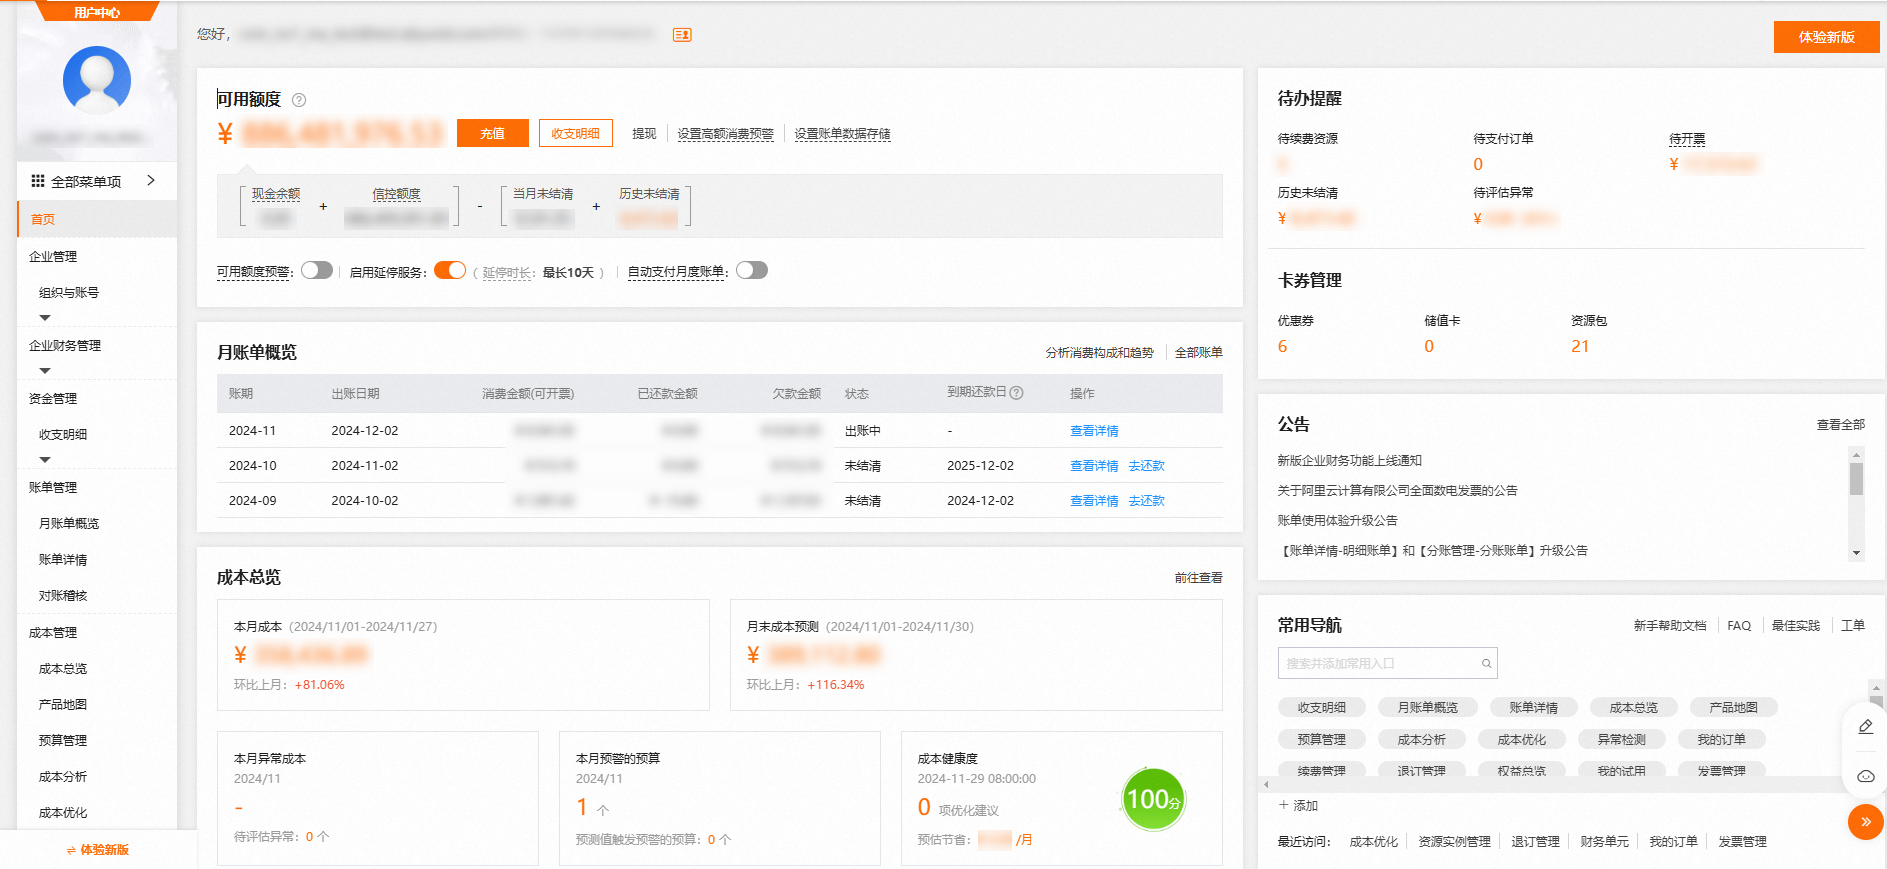Open 新手帮助文档 link
This screenshot has width=1887, height=869.
[x=1669, y=626]
